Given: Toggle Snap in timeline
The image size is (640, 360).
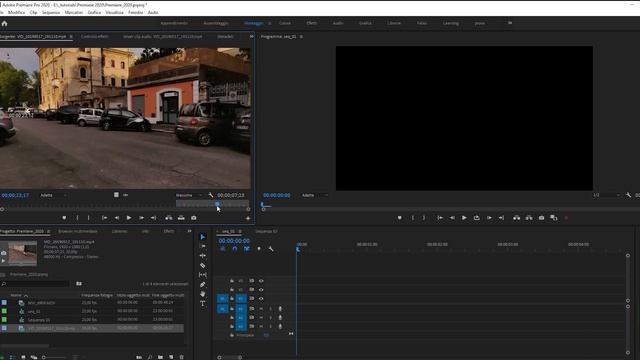Looking at the screenshot, I should tap(235, 249).
